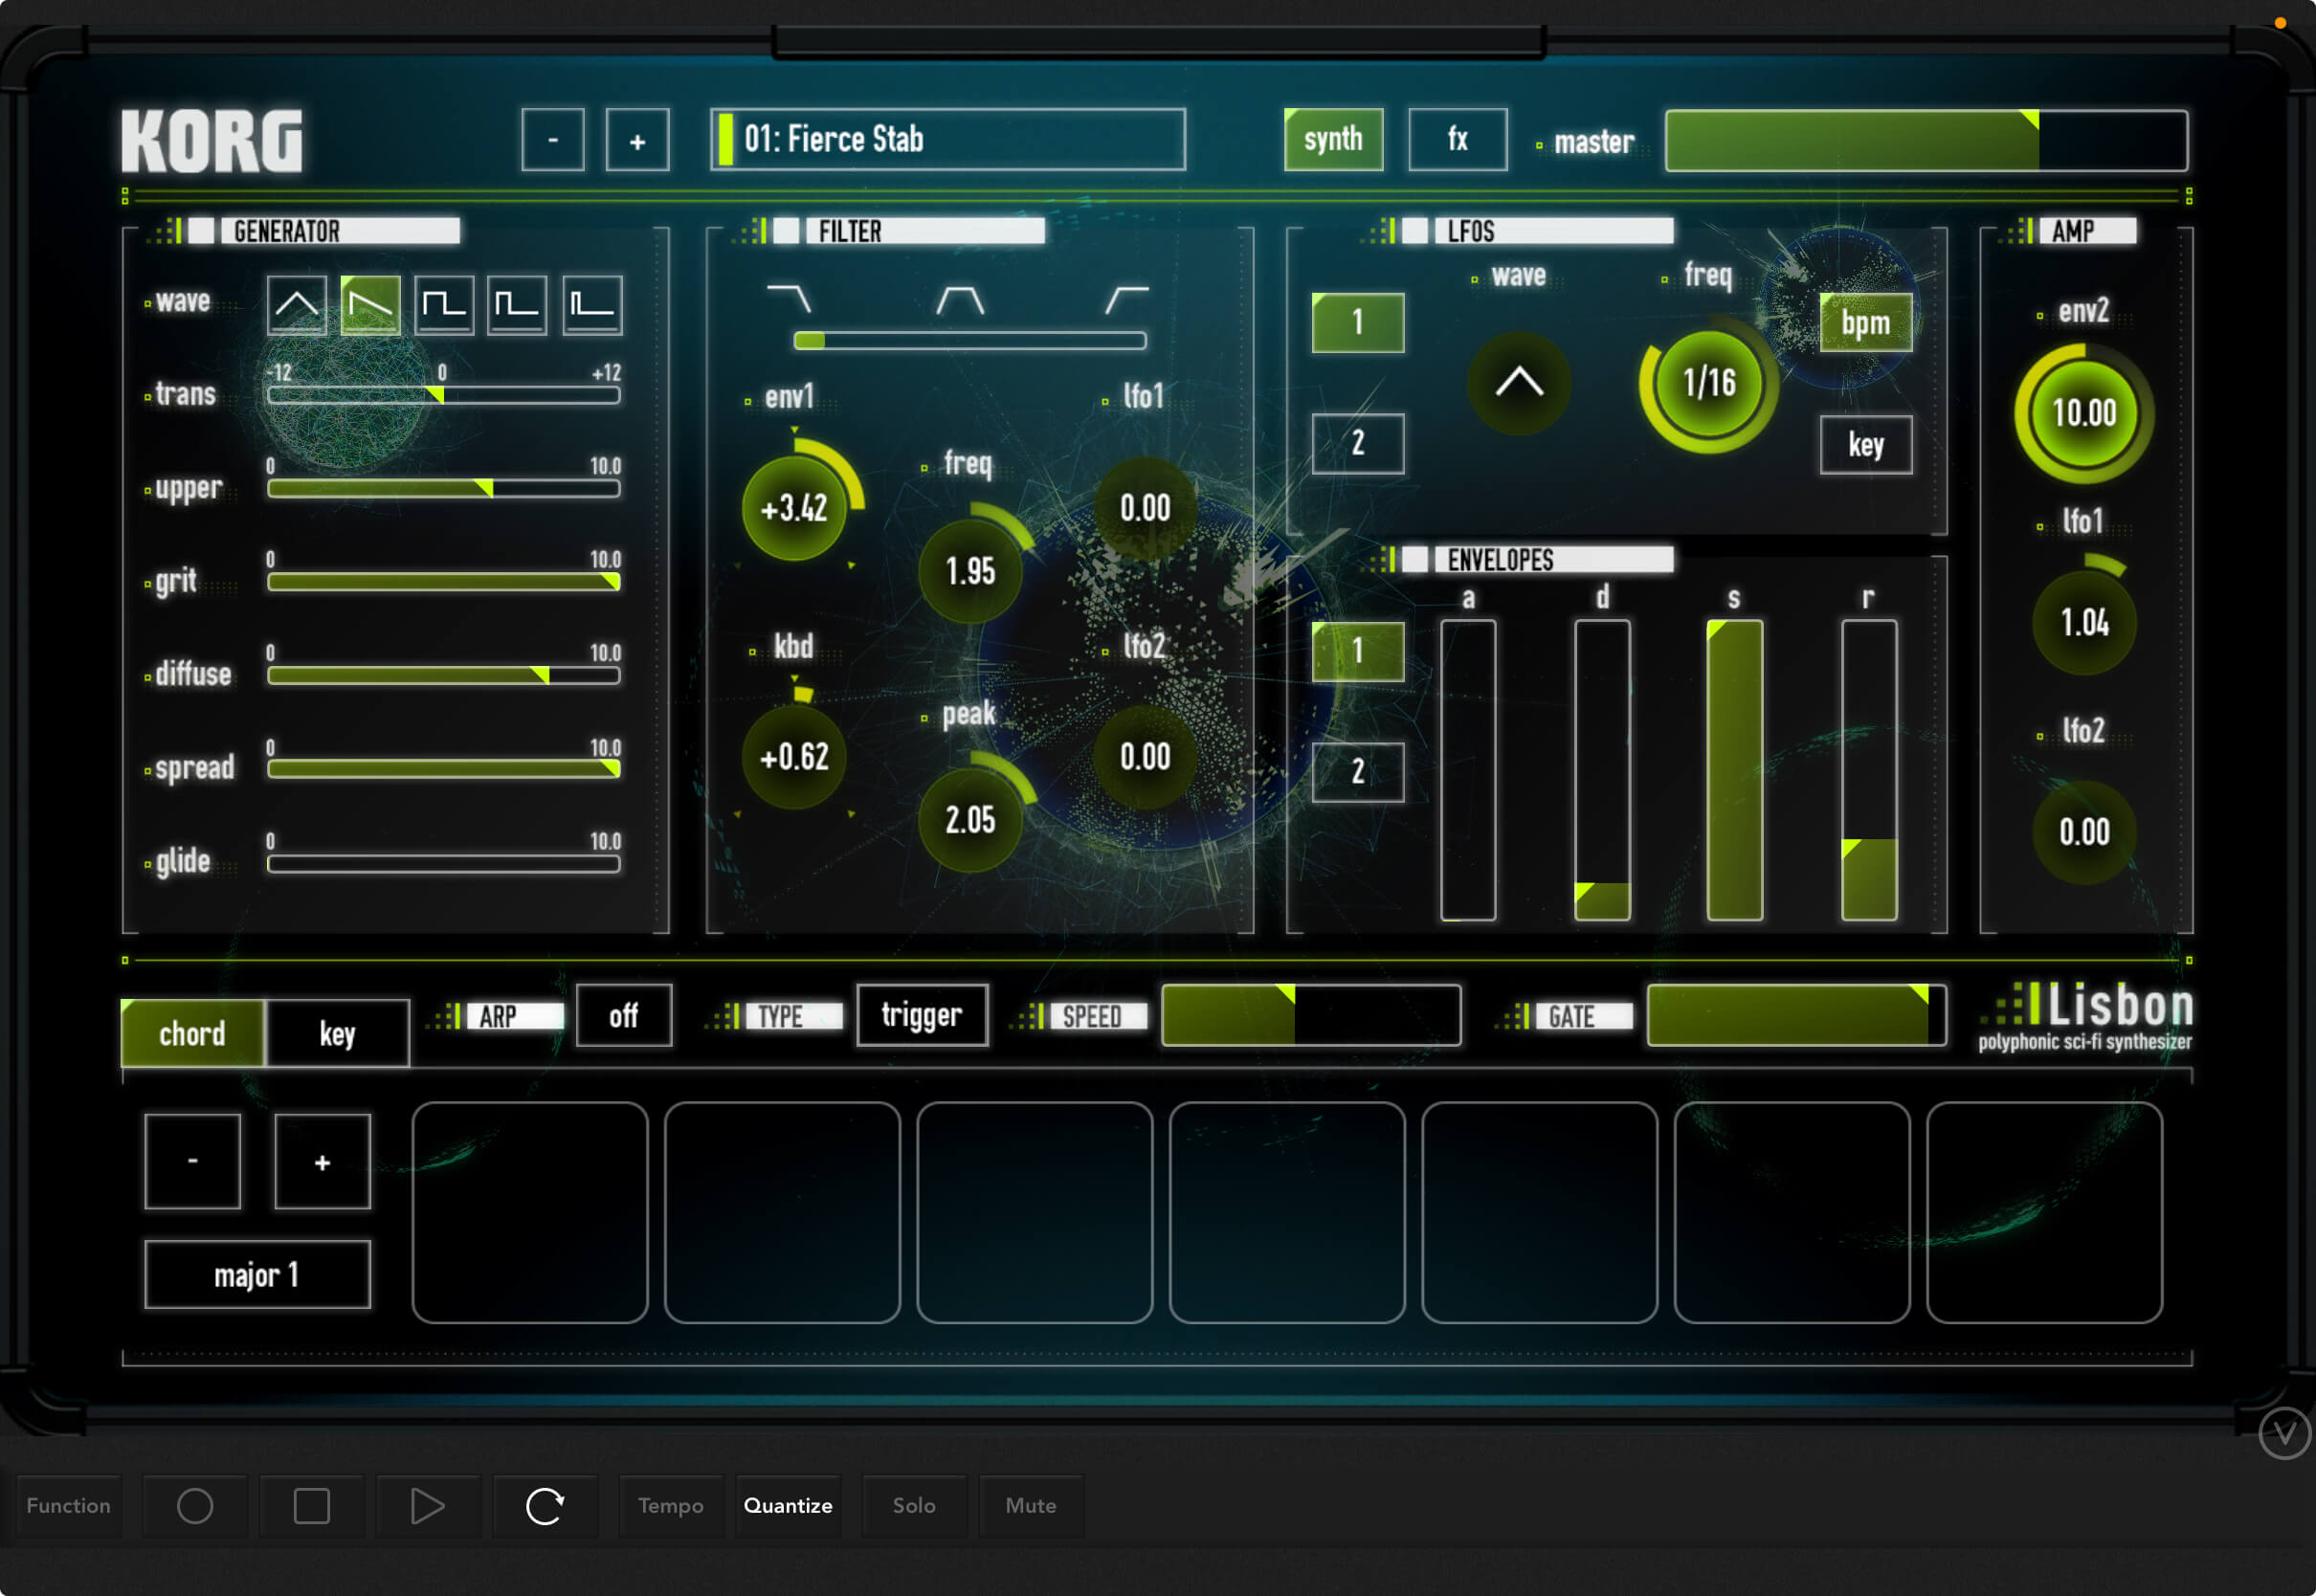Click the amp lfo1 knob showing 1.04
This screenshot has height=1596, width=2316.
(x=2084, y=623)
